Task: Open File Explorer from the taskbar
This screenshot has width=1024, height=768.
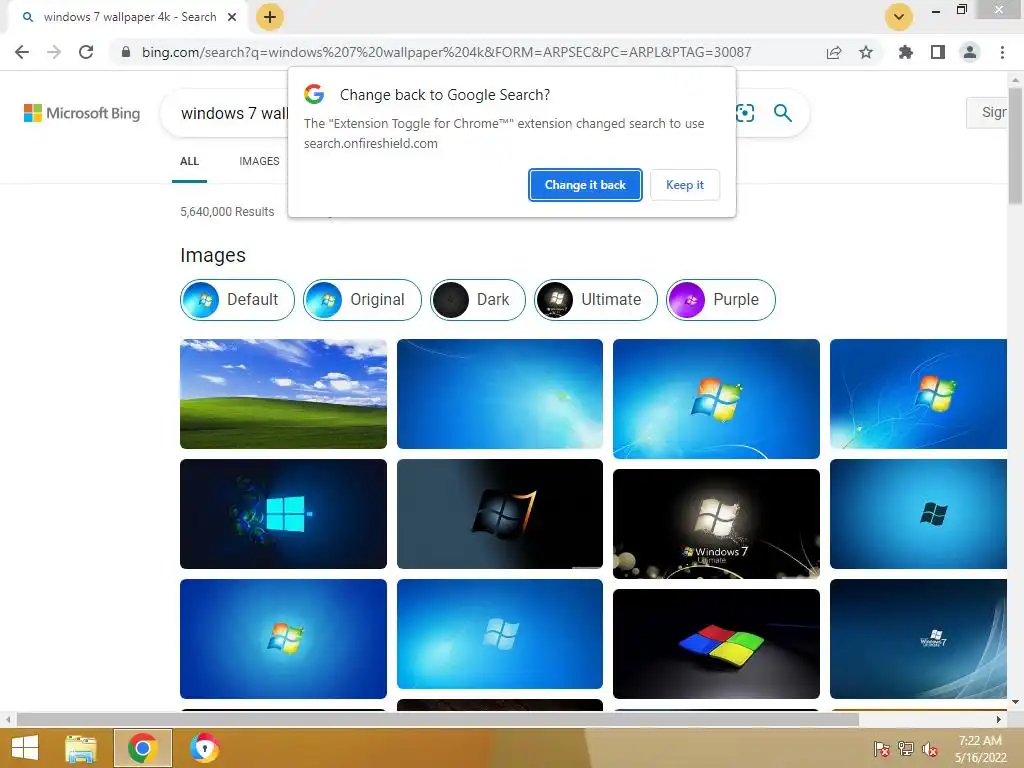Action: [81, 748]
